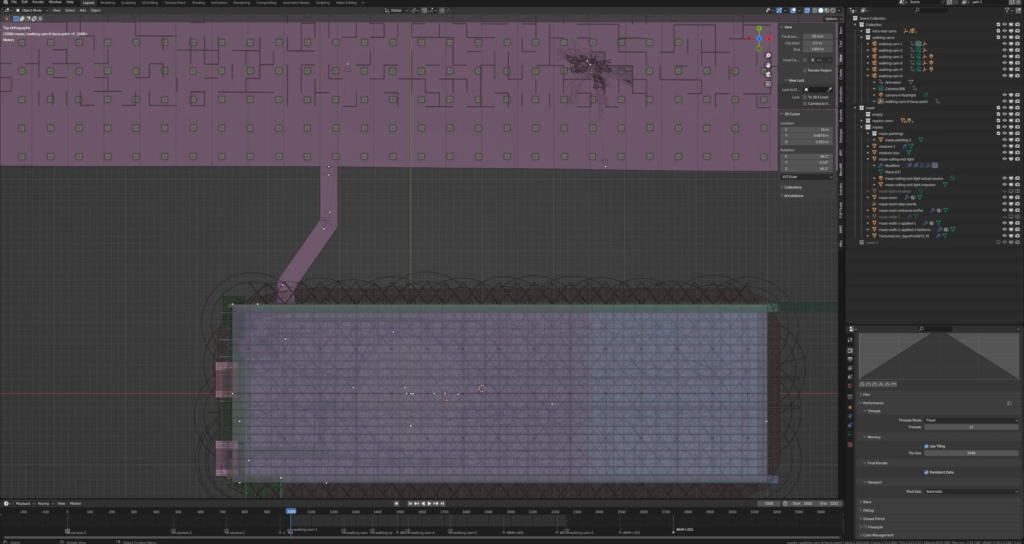This screenshot has height=544, width=1024.
Task: Jump to timeline end frame
Action: tap(443, 504)
